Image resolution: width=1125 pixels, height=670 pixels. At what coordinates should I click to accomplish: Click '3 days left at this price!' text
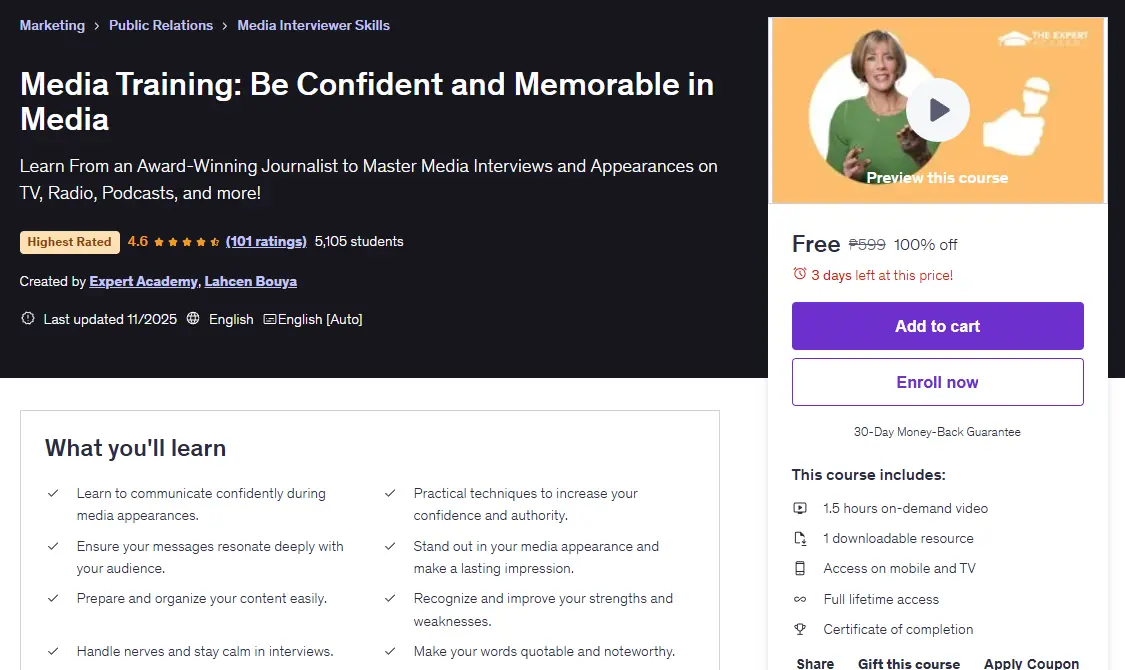(882, 275)
